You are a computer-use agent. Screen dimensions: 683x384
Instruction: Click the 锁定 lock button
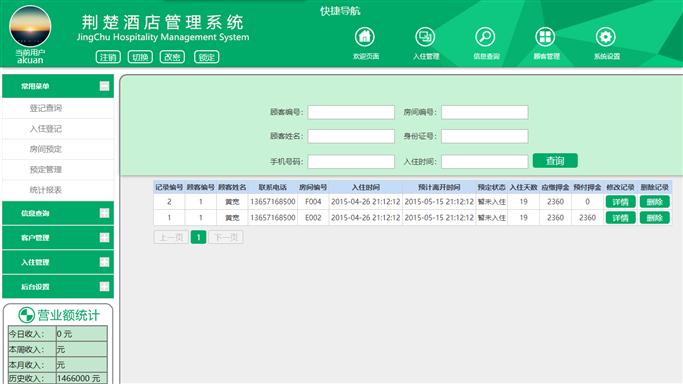(x=206, y=57)
